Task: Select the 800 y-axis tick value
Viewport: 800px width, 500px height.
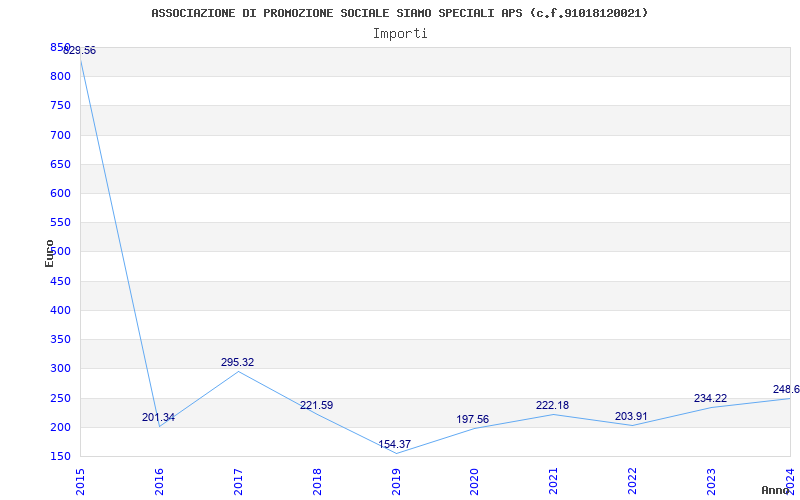Action: click(61, 76)
